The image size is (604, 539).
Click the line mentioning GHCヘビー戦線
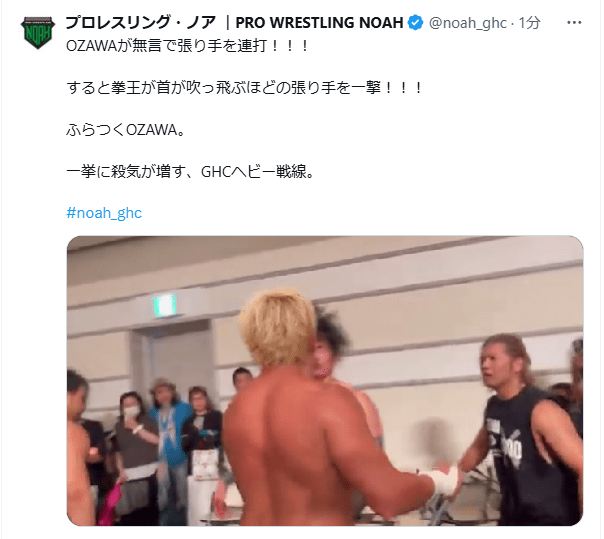[191, 171]
